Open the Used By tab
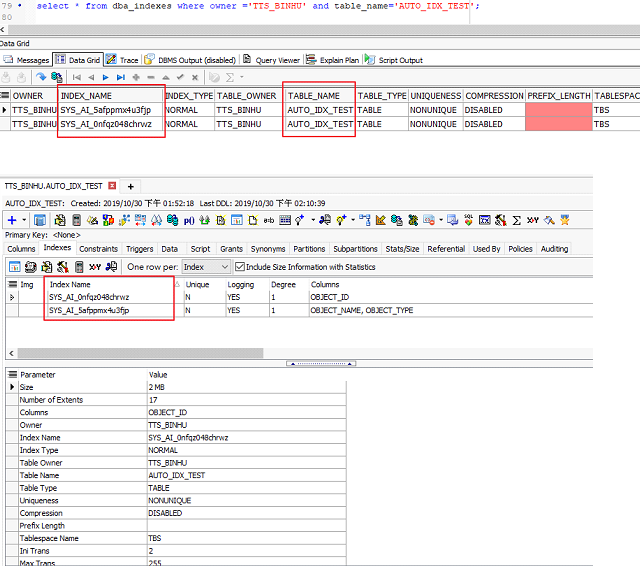 point(486,249)
